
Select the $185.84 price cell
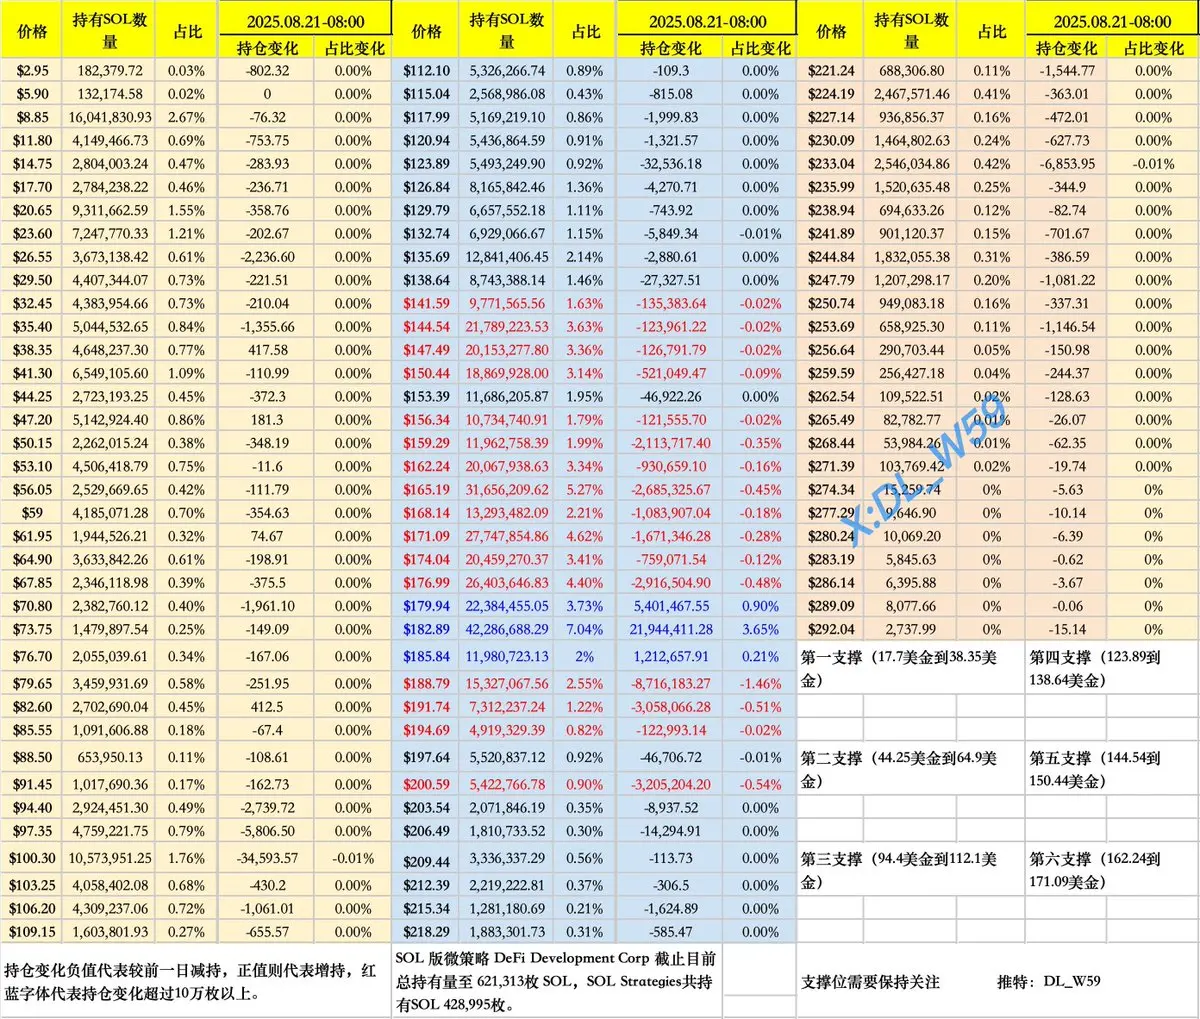click(427, 657)
